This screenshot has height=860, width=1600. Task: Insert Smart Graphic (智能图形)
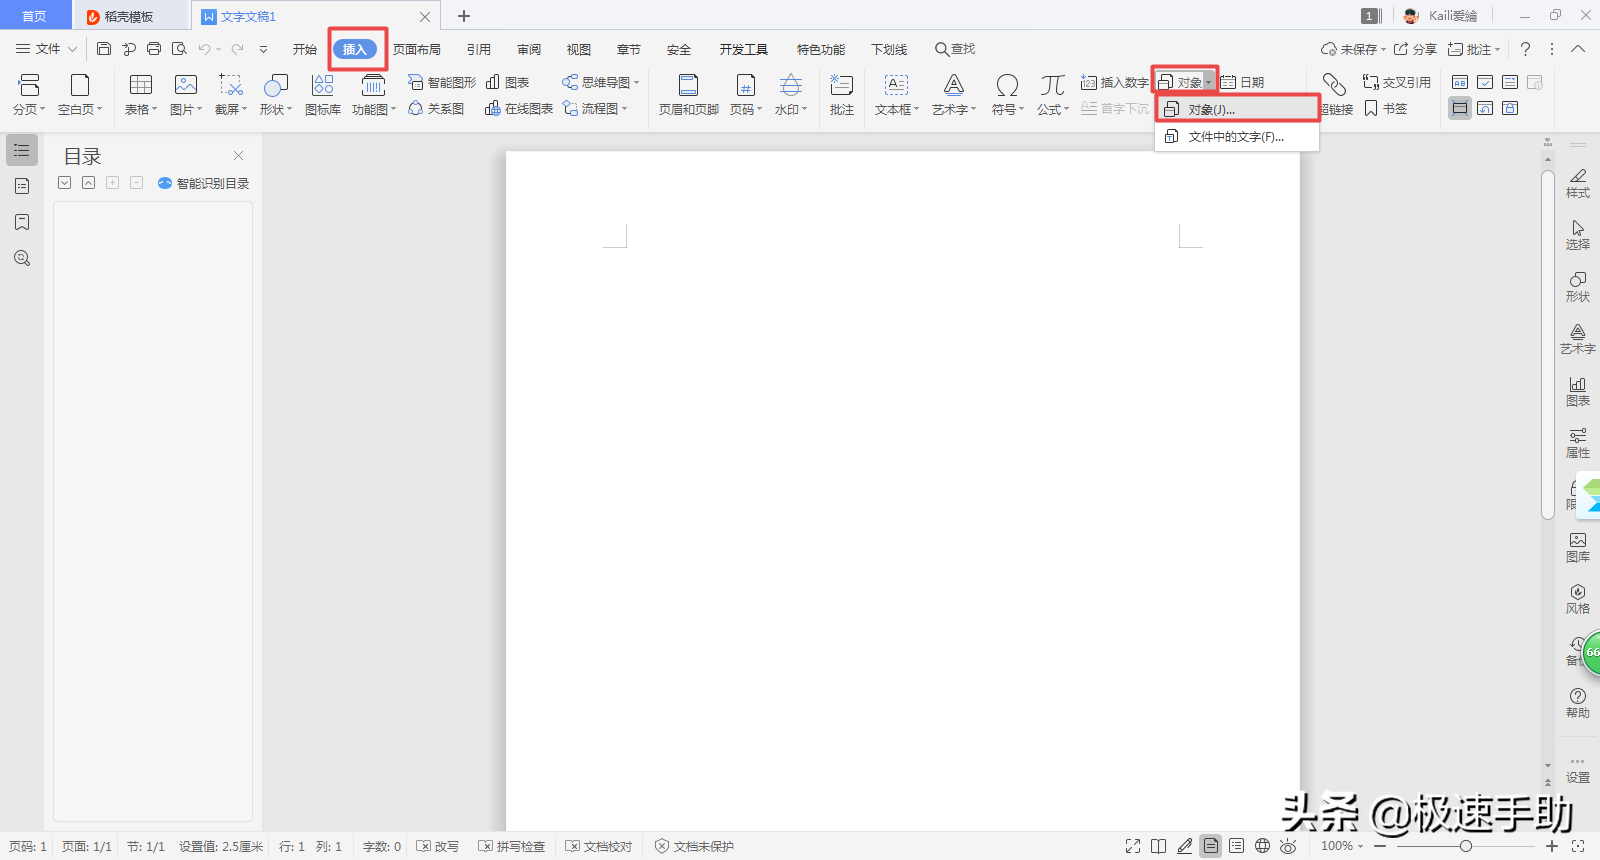(442, 82)
